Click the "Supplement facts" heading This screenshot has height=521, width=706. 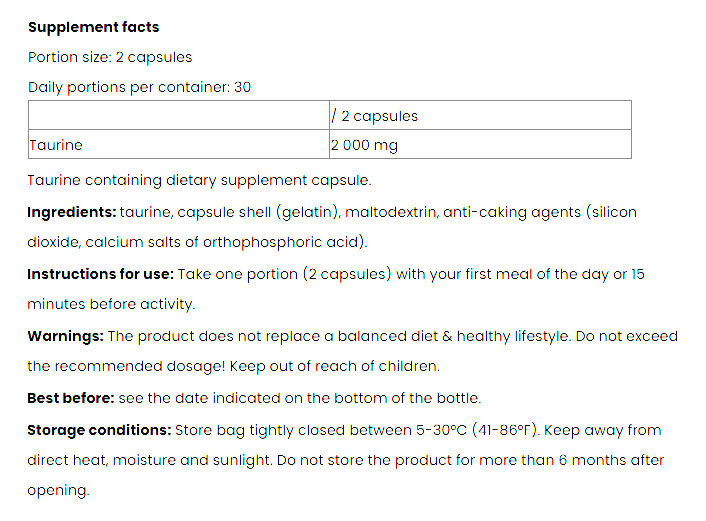[x=93, y=27]
